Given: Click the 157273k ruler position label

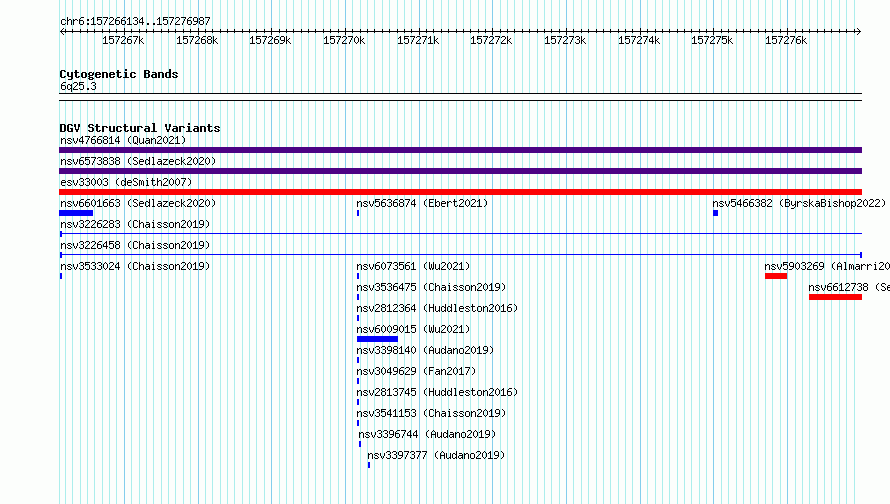Looking at the screenshot, I should pyautogui.click(x=565, y=40).
